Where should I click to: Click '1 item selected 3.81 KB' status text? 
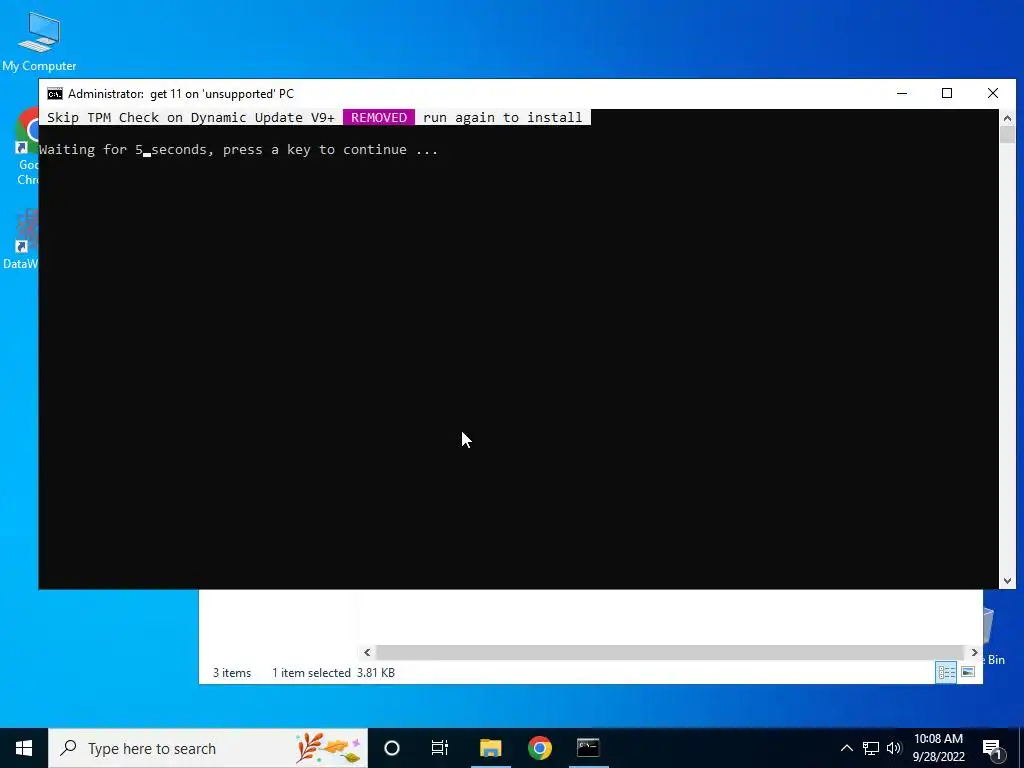point(333,673)
